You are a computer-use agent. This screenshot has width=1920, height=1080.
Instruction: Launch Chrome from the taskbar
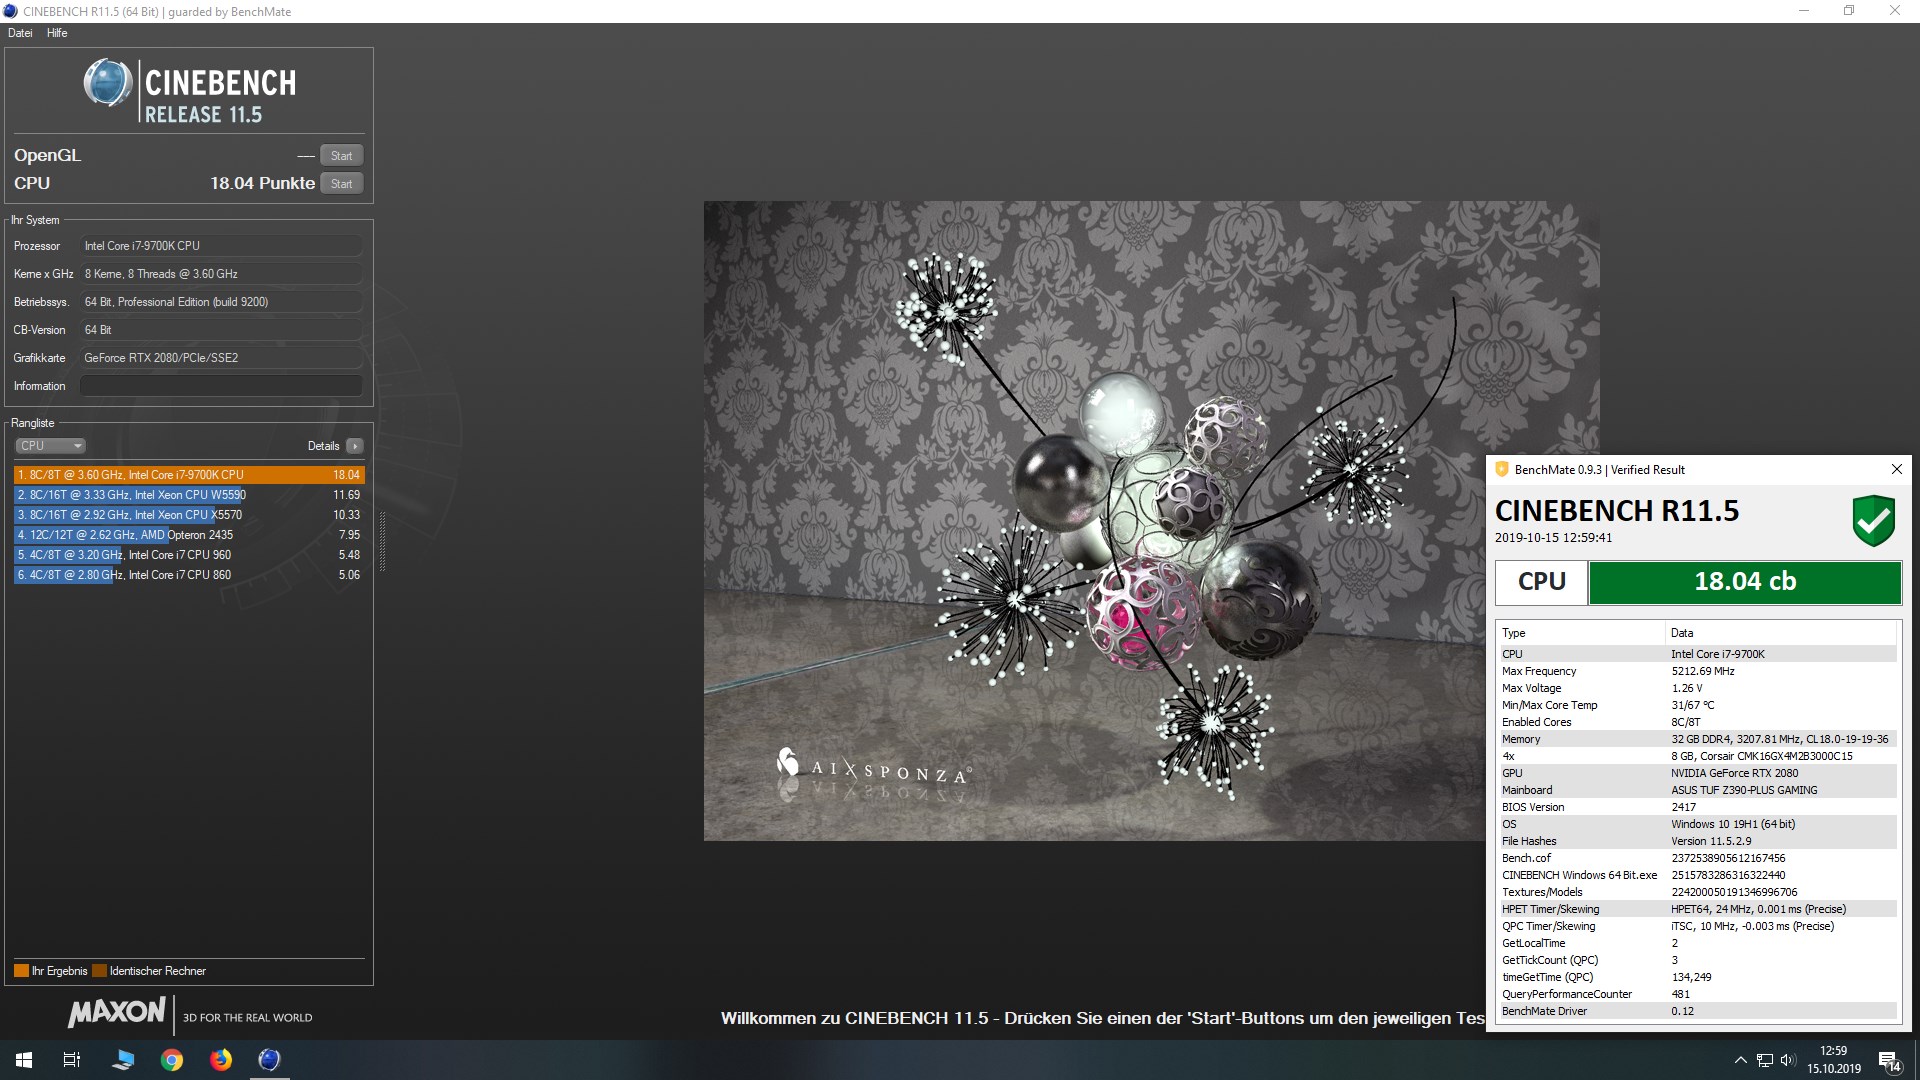(172, 1060)
